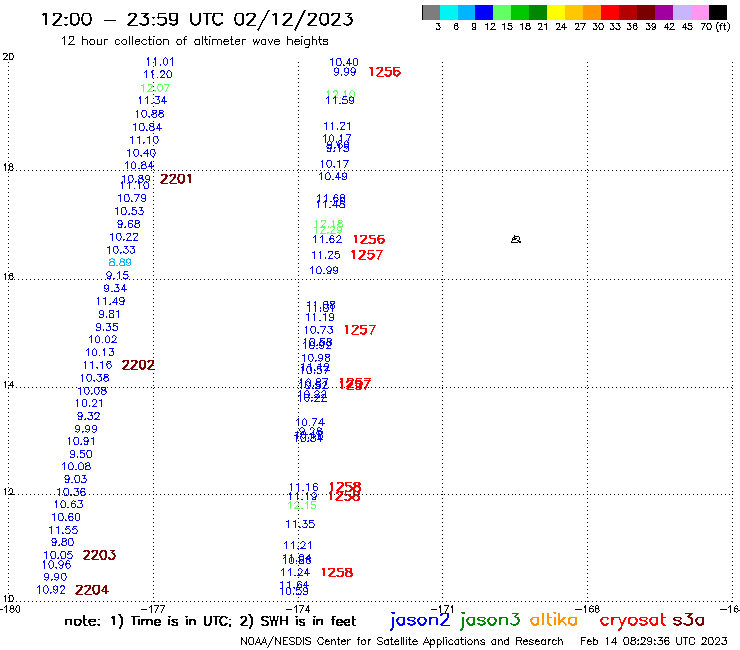The image size is (740, 650).
Task: Click the time stamp 2201
Action: (176, 179)
